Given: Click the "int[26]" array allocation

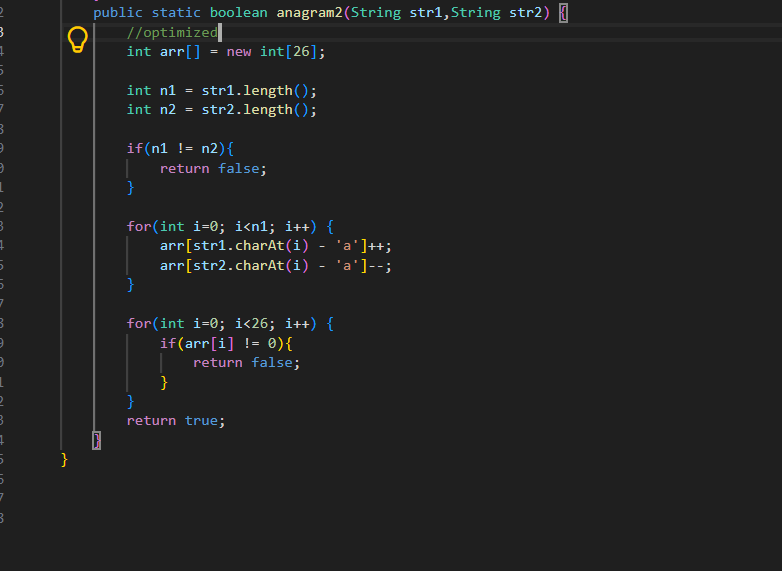Looking at the screenshot, I should click(x=288, y=52).
